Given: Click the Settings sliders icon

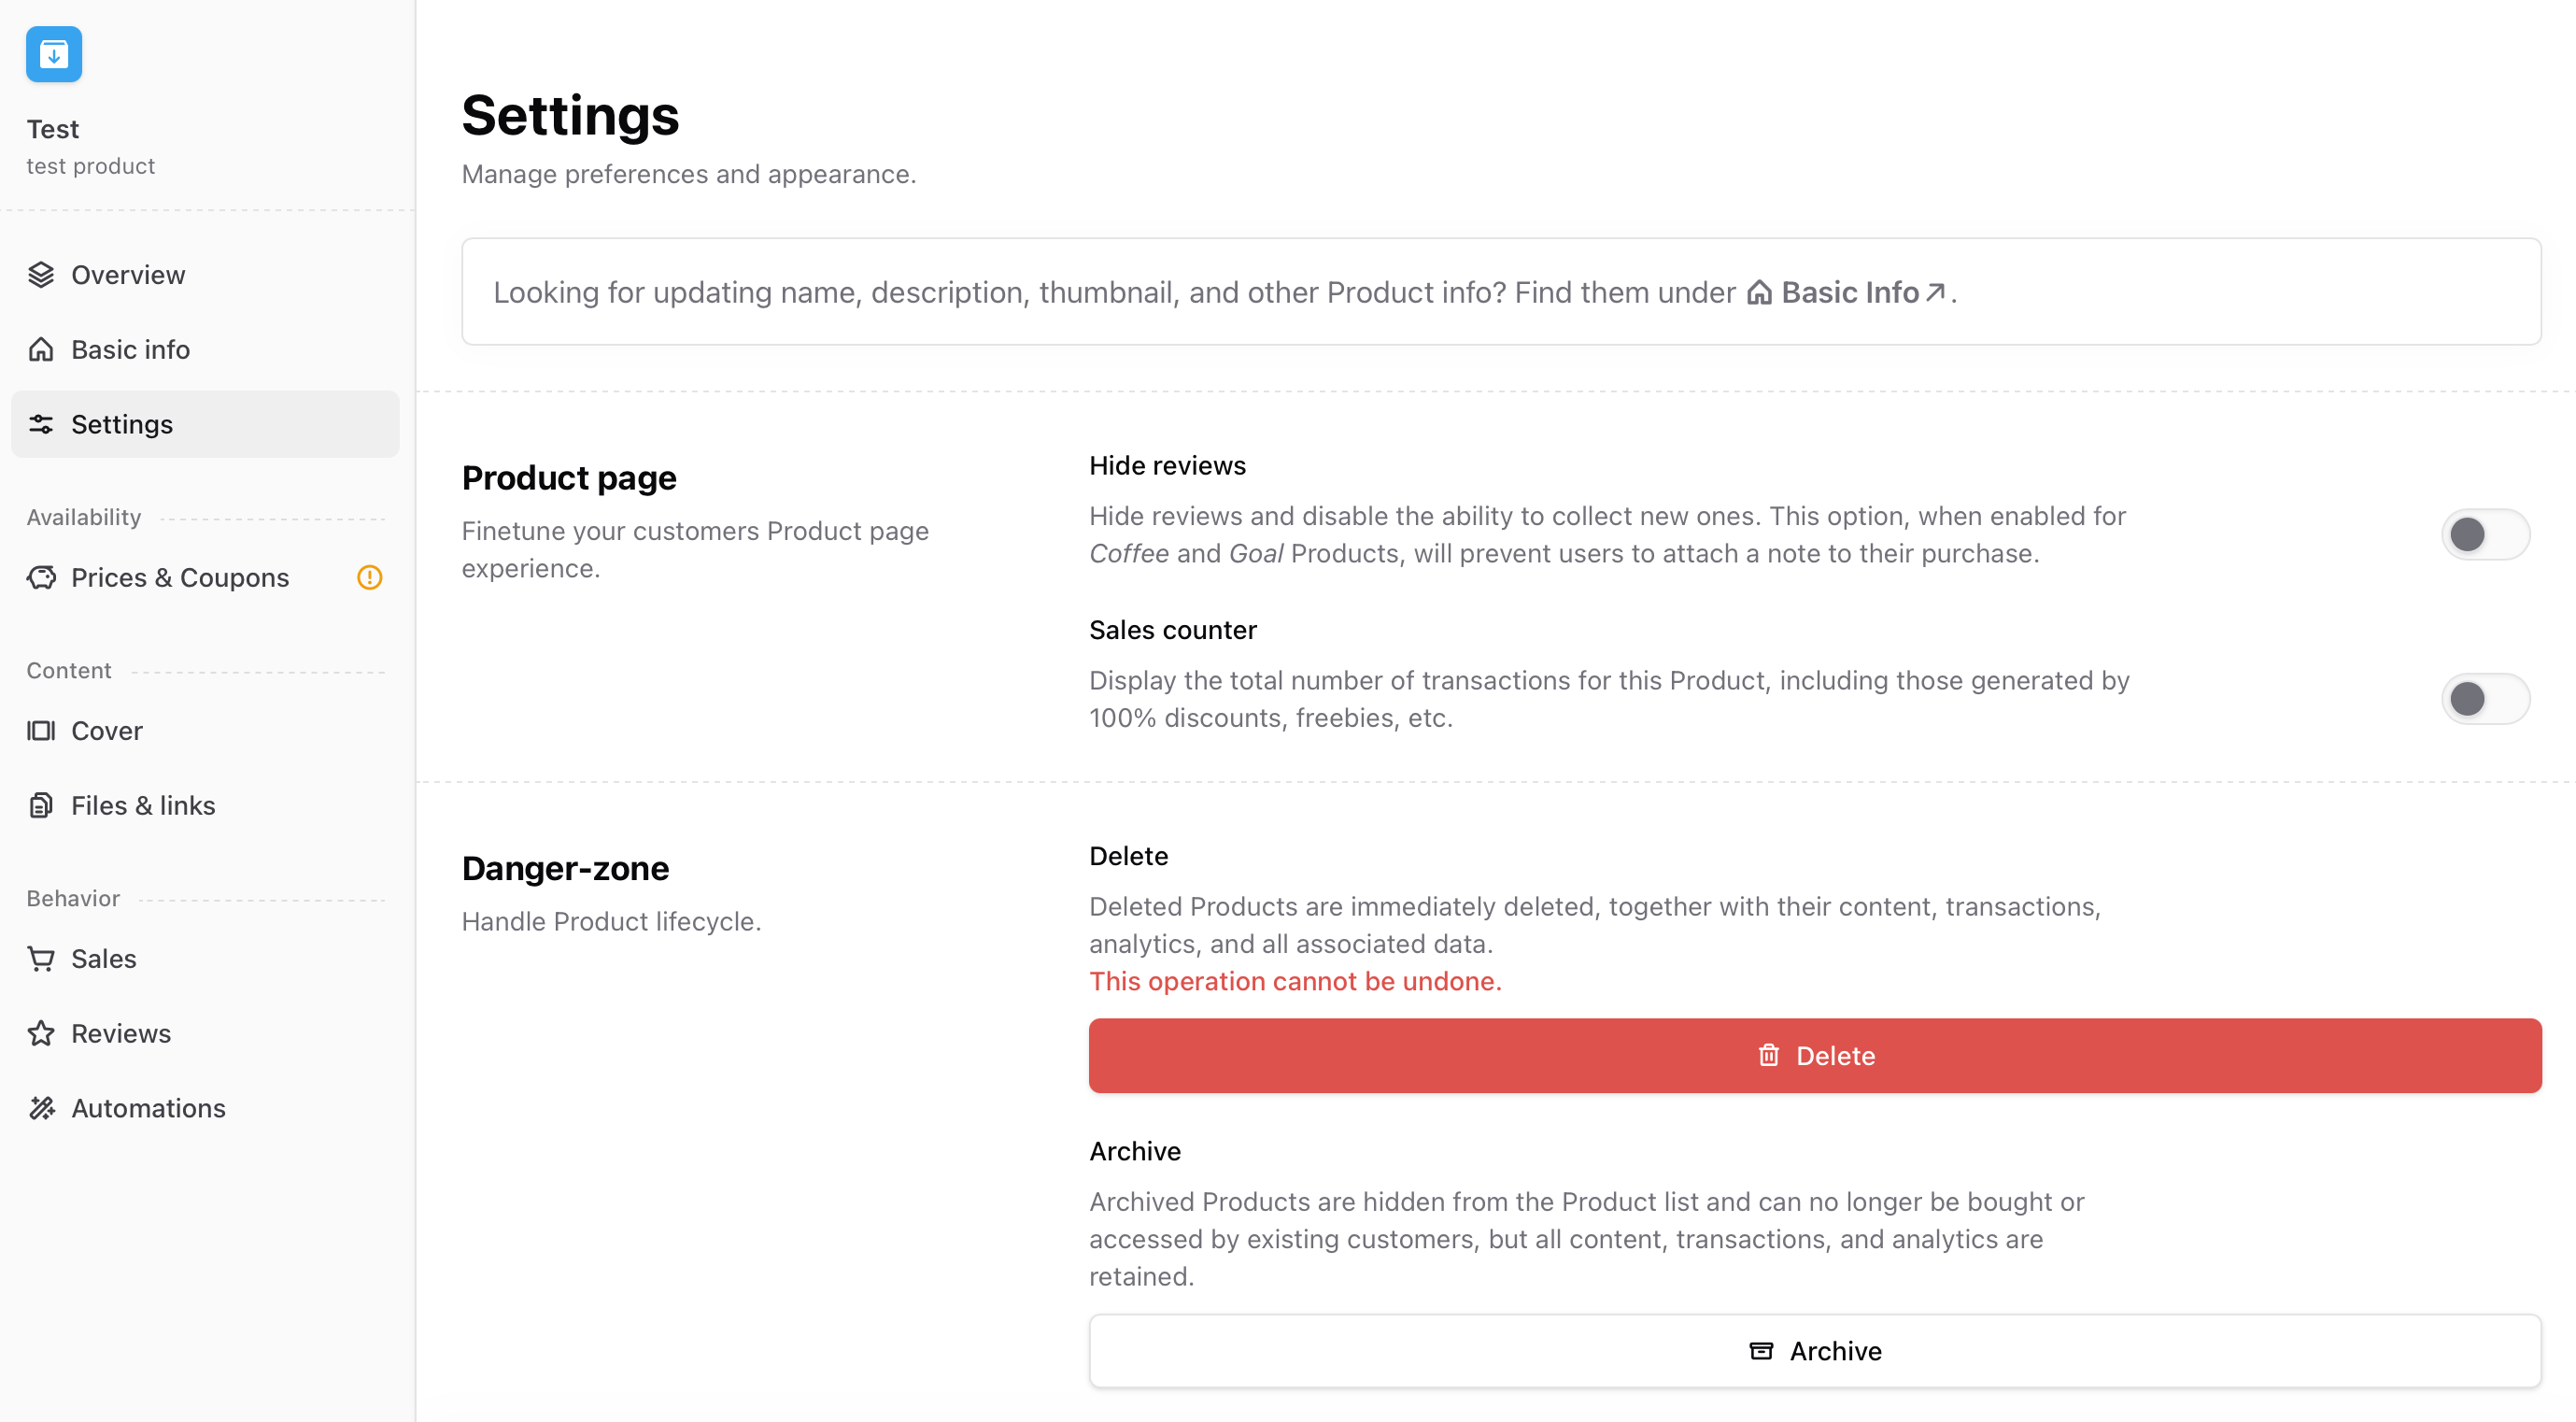Looking at the screenshot, I should 41,424.
